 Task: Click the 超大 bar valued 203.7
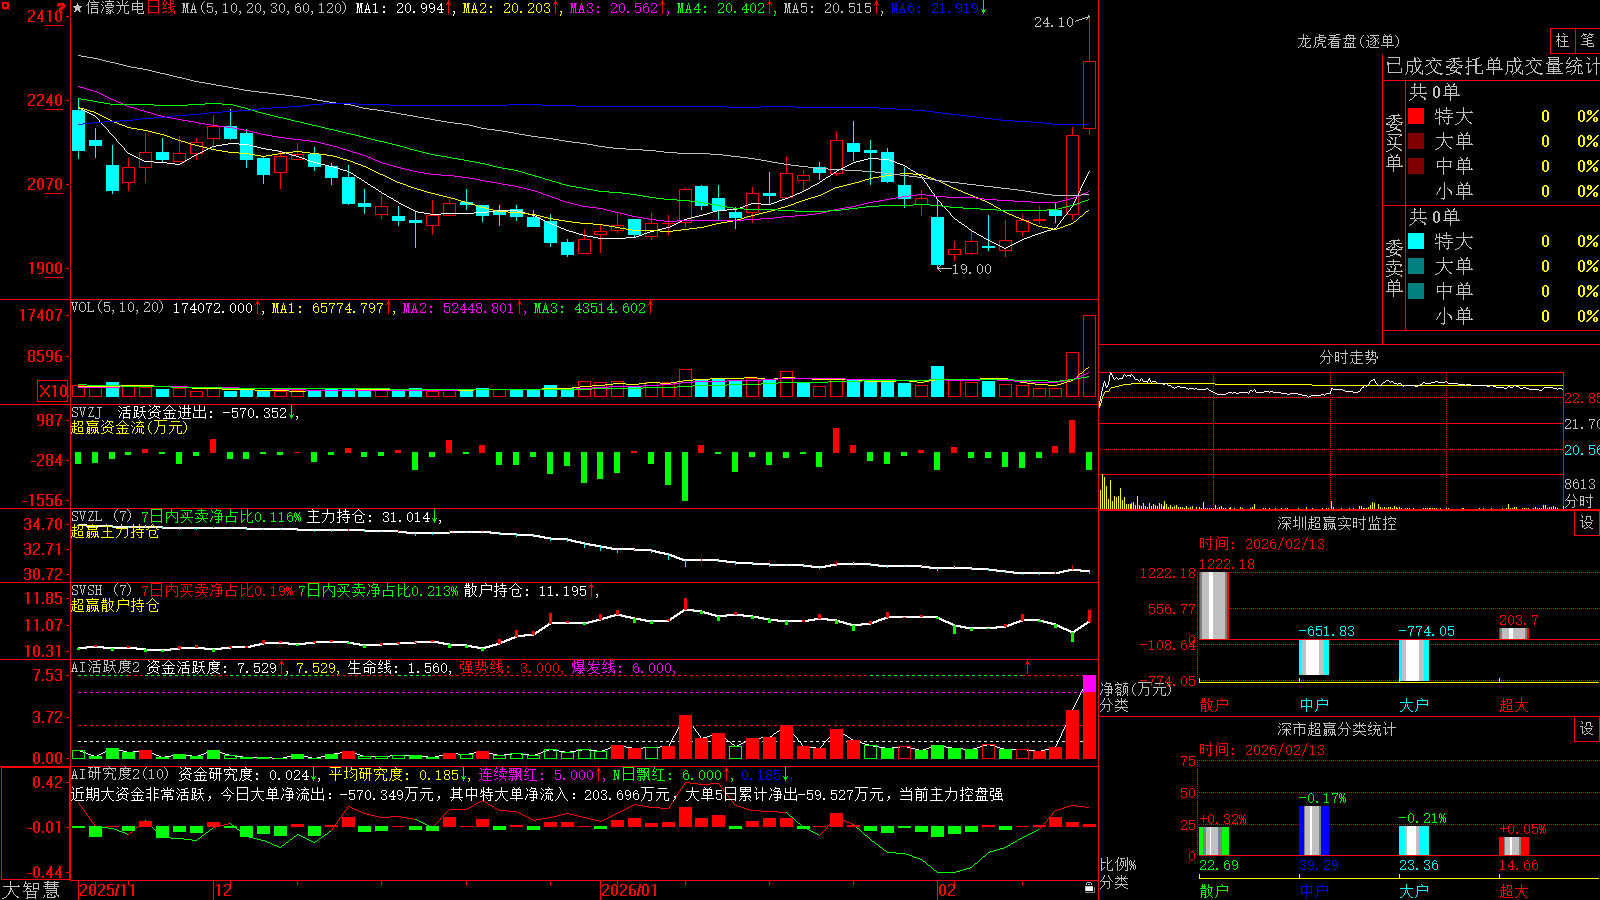pyautogui.click(x=1513, y=634)
